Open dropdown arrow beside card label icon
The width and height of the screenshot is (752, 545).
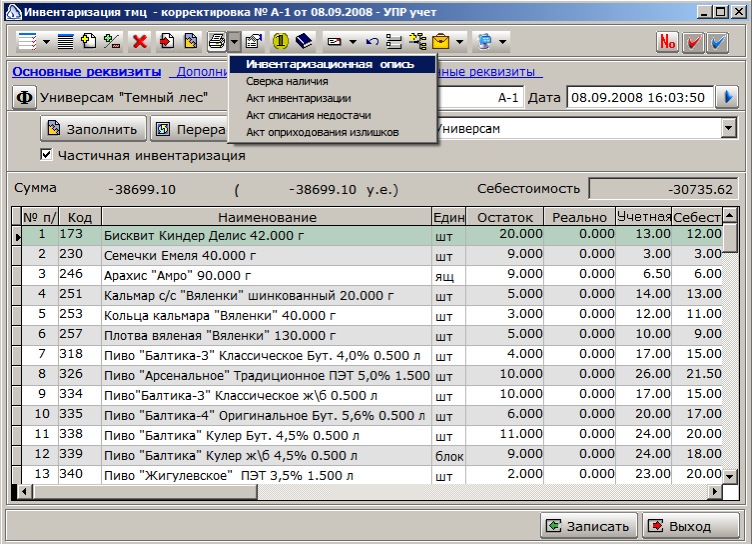point(353,42)
